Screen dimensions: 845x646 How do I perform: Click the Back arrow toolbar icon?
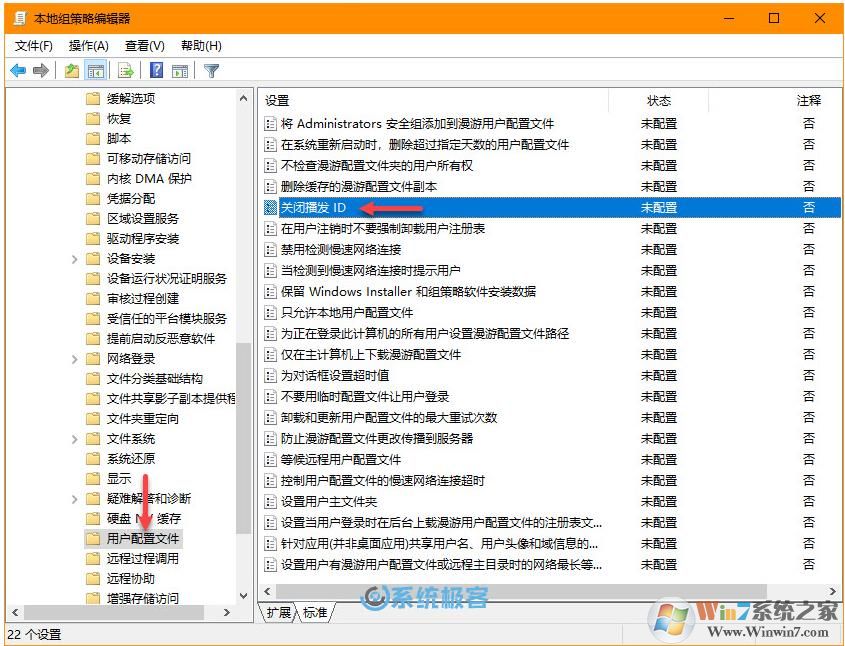point(18,71)
